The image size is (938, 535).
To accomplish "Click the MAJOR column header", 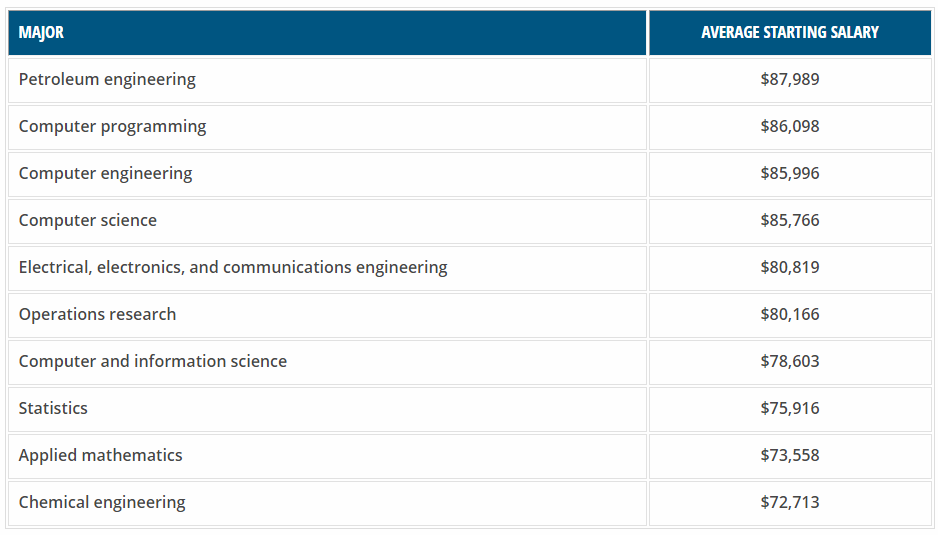I will tap(41, 32).
